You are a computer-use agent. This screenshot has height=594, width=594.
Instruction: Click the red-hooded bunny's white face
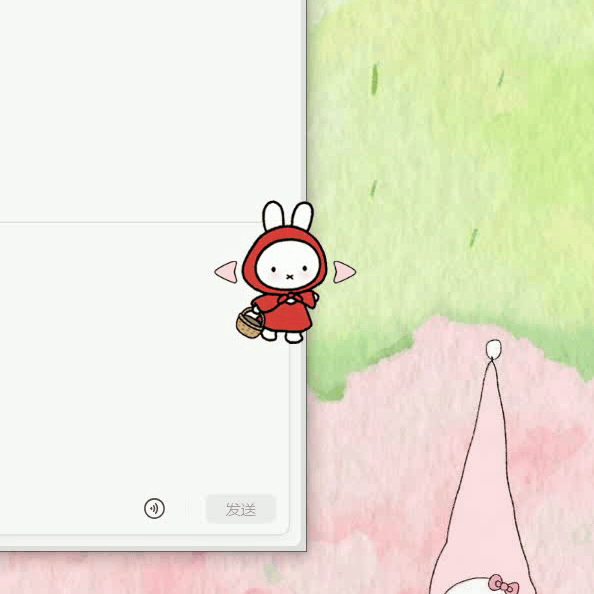288,266
